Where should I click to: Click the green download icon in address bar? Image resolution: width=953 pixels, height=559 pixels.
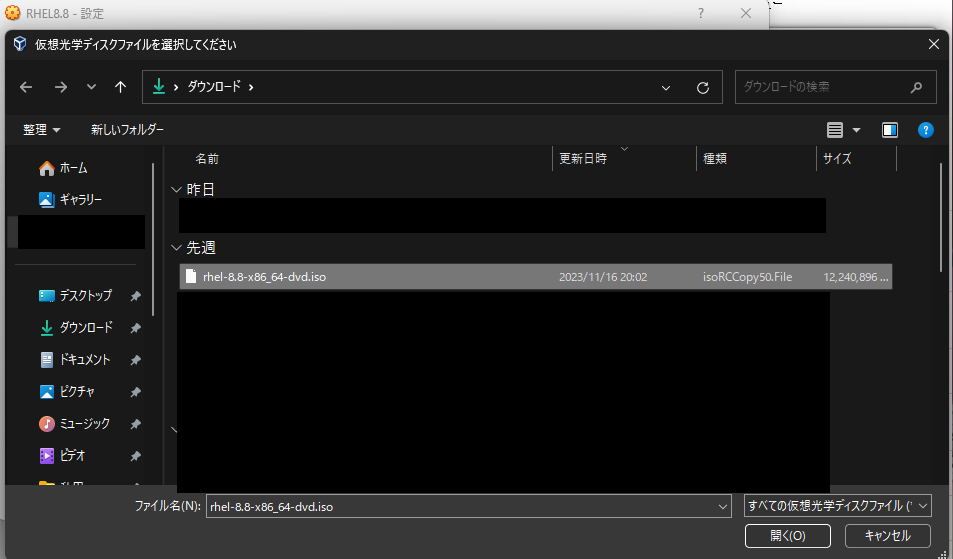tap(159, 87)
